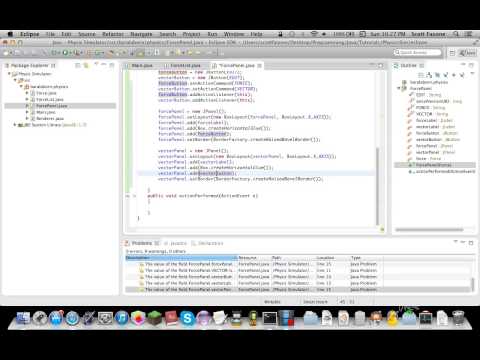The width and height of the screenshot is (480, 360).
Task: Maximize the editor area
Action: (x=381, y=65)
